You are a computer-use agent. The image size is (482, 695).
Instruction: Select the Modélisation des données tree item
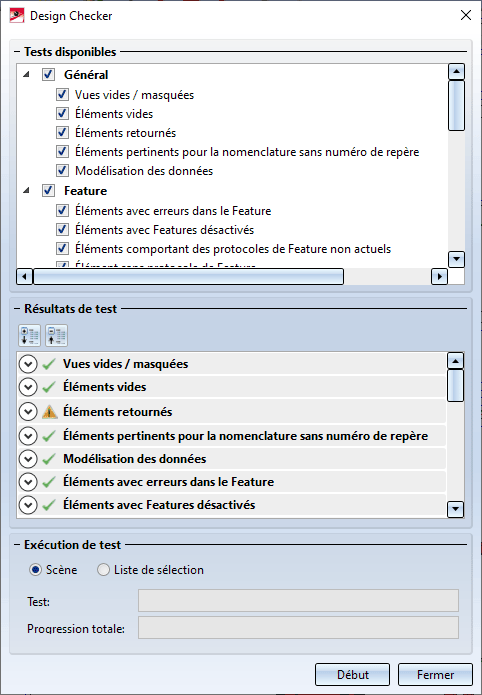[144, 171]
